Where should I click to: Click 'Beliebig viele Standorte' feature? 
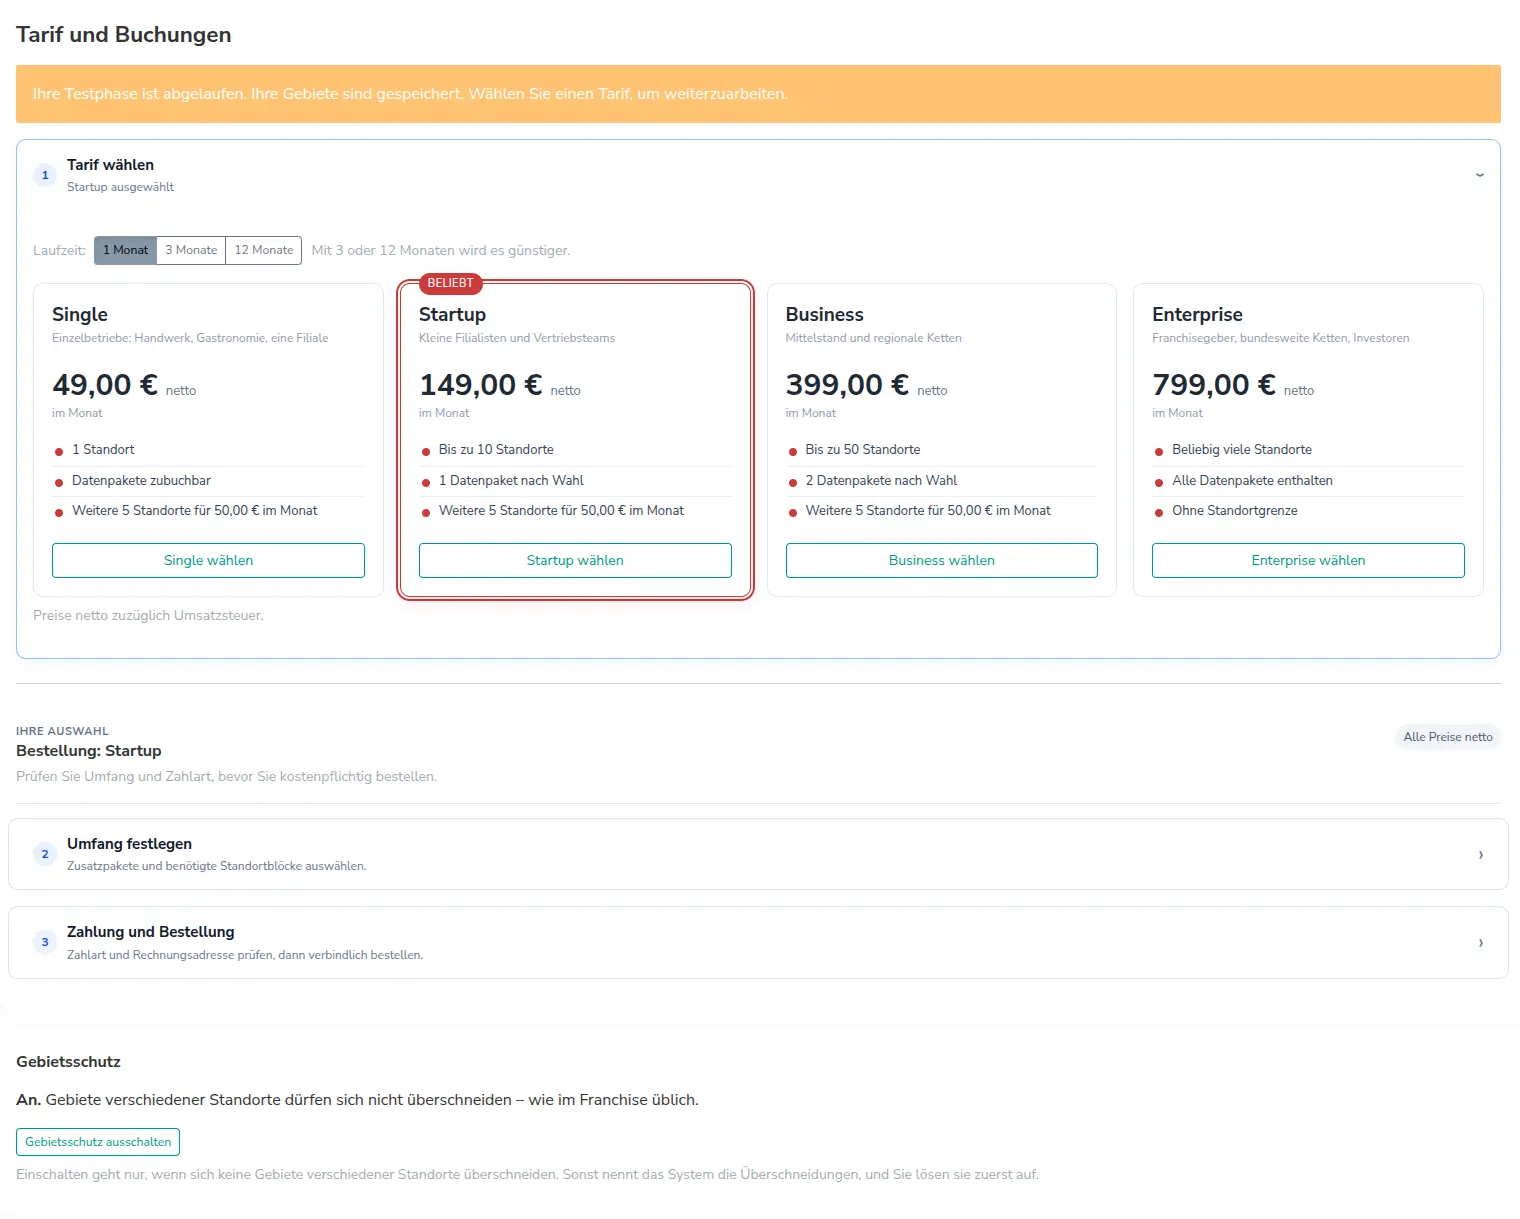point(1242,450)
